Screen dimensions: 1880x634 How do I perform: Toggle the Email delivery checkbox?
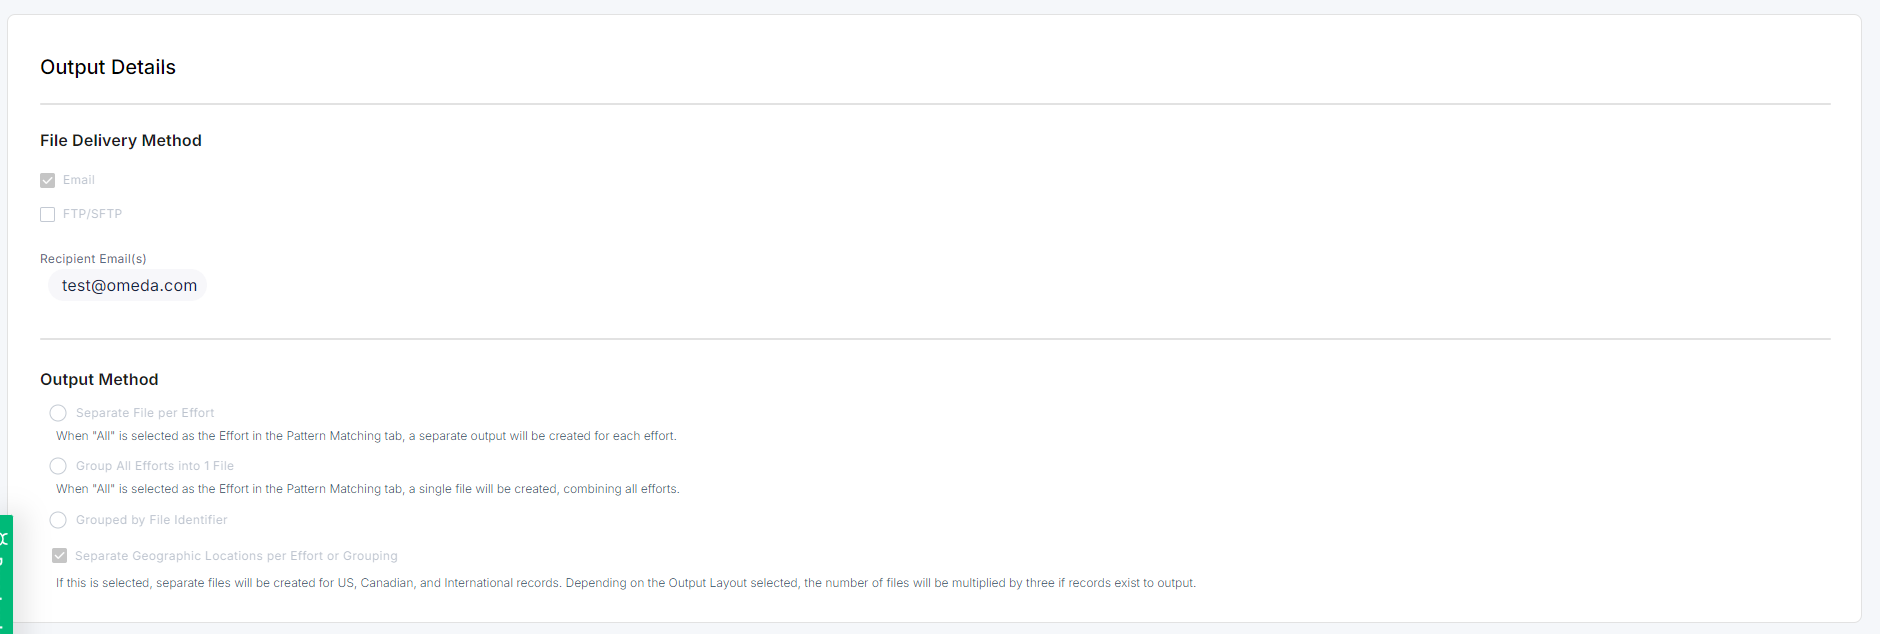coord(47,181)
